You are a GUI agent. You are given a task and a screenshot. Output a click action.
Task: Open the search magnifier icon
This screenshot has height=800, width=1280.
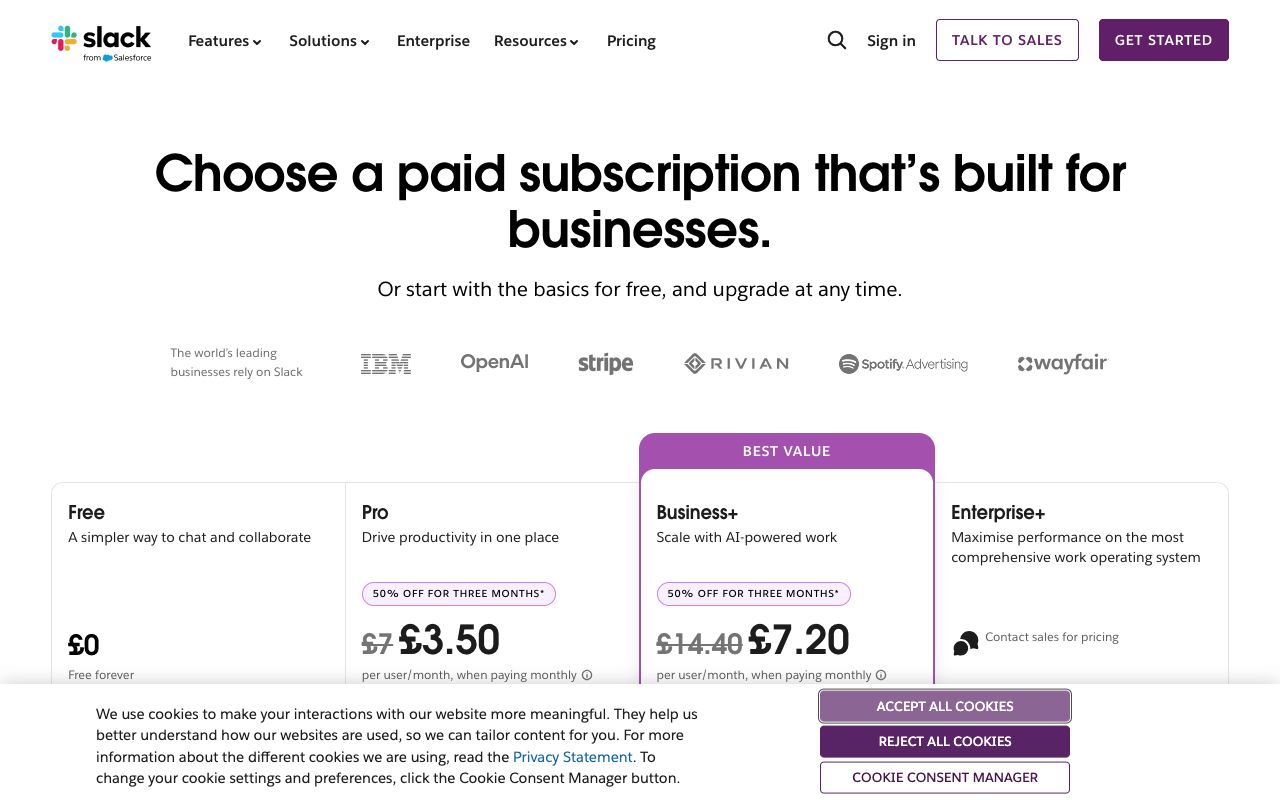[837, 40]
